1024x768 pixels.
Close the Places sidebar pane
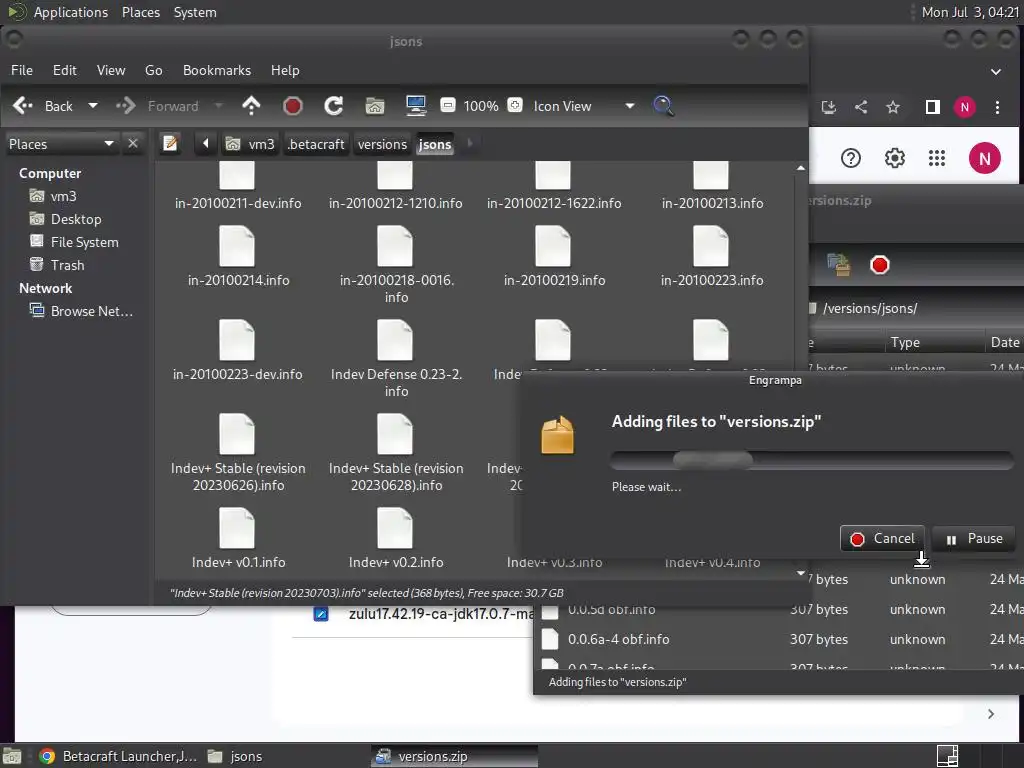point(133,143)
